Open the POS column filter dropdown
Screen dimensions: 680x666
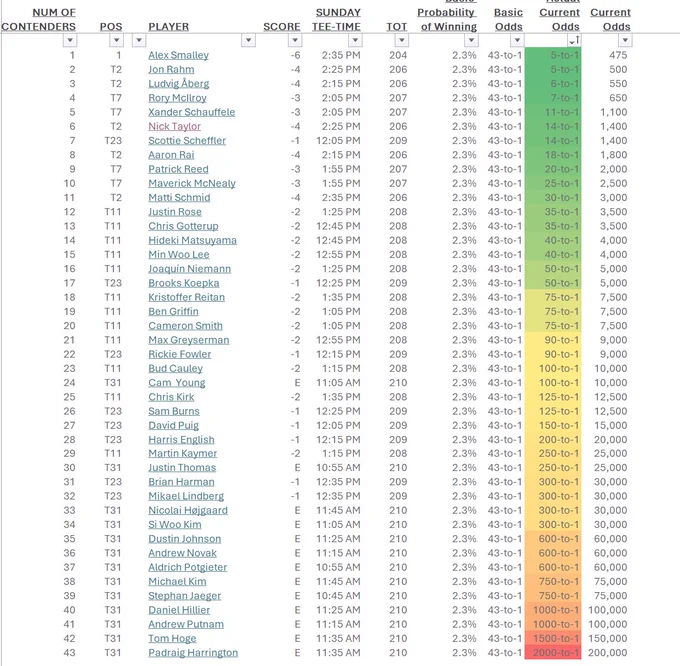116,40
